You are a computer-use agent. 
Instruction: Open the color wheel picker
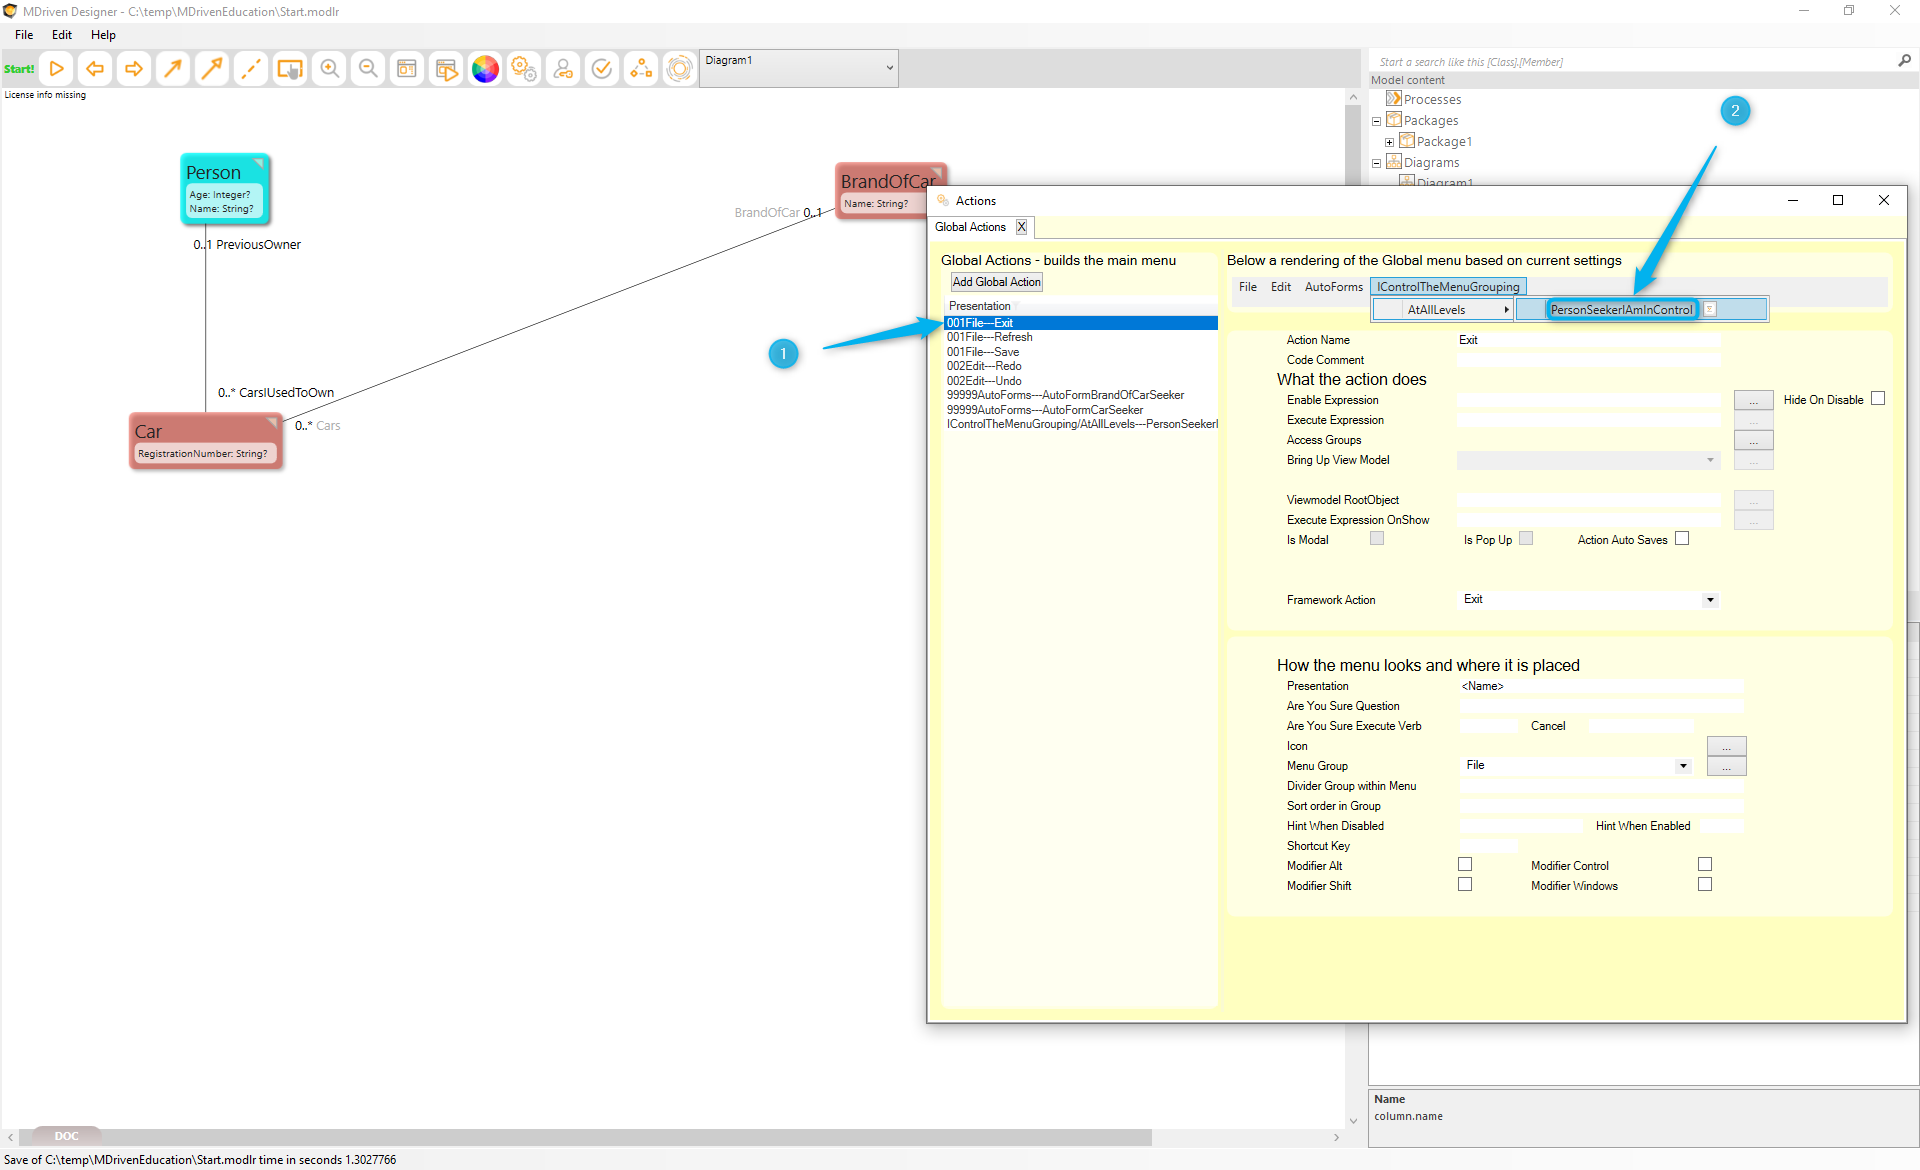[x=485, y=69]
